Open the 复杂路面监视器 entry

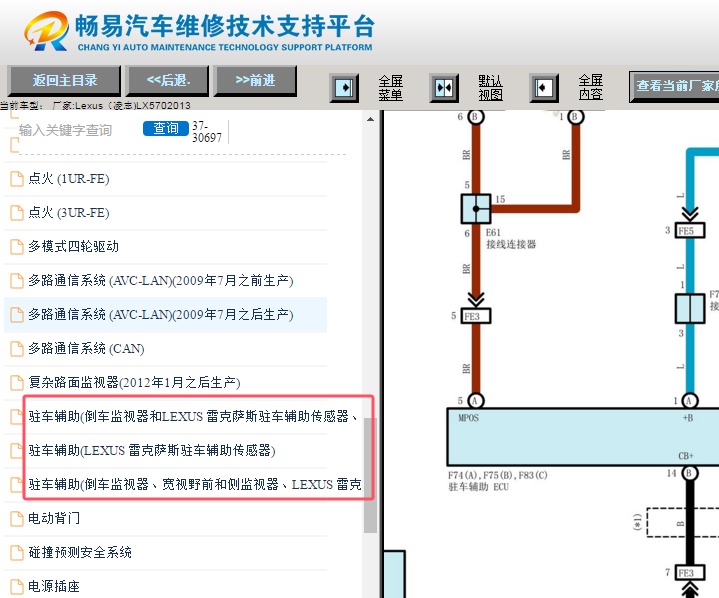pyautogui.click(x=134, y=382)
